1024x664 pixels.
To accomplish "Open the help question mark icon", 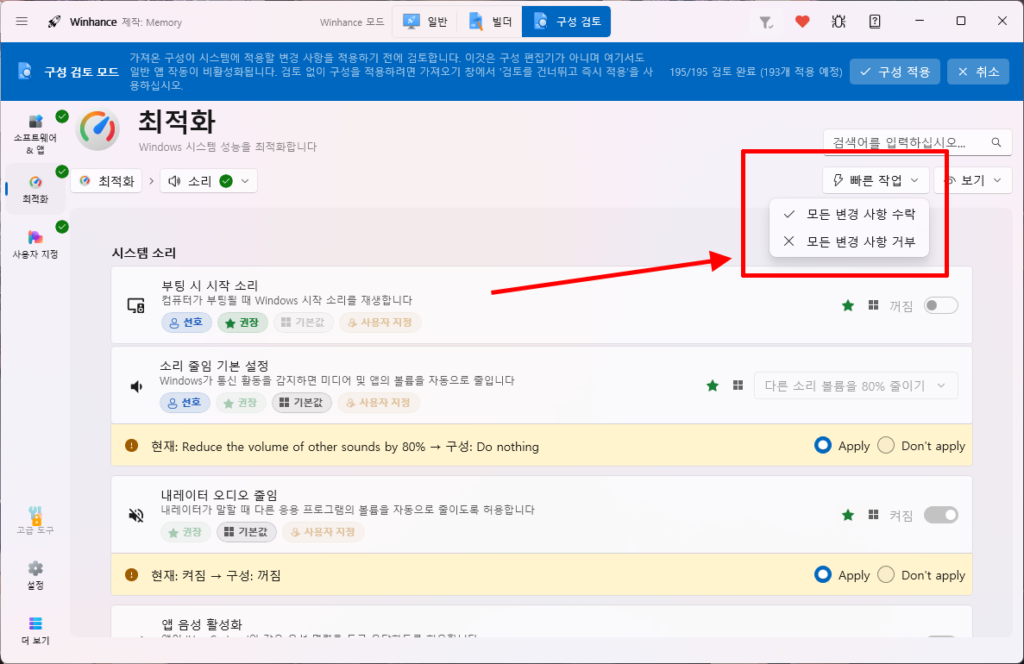I will tap(874, 22).
